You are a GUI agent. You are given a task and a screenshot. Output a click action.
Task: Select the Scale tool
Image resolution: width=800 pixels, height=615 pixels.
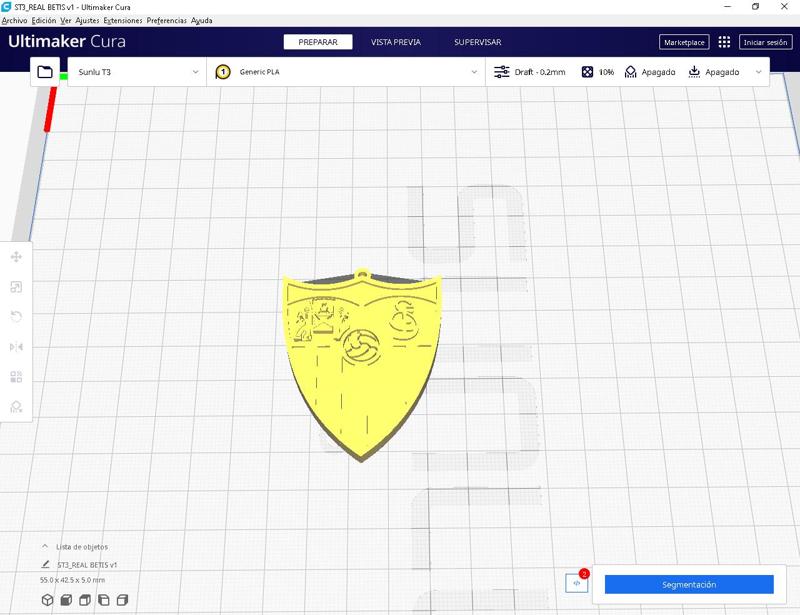pos(16,287)
